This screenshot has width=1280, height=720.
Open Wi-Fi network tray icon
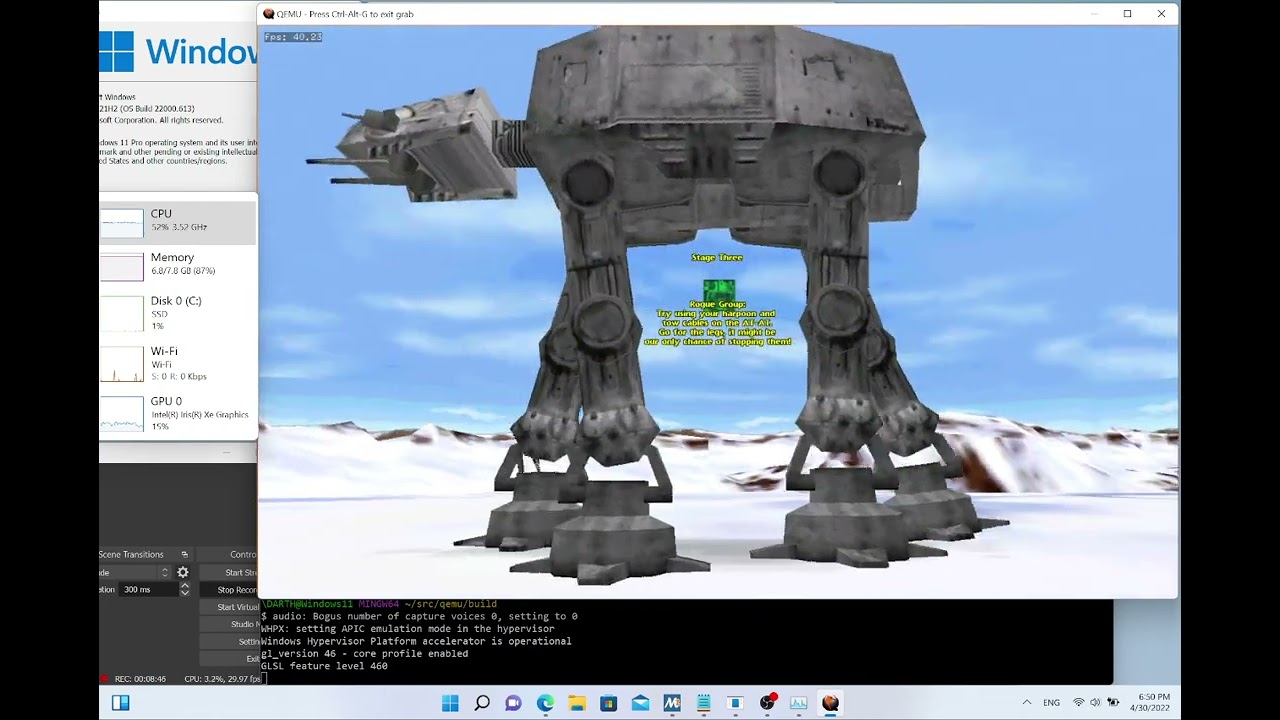pyautogui.click(x=1078, y=703)
